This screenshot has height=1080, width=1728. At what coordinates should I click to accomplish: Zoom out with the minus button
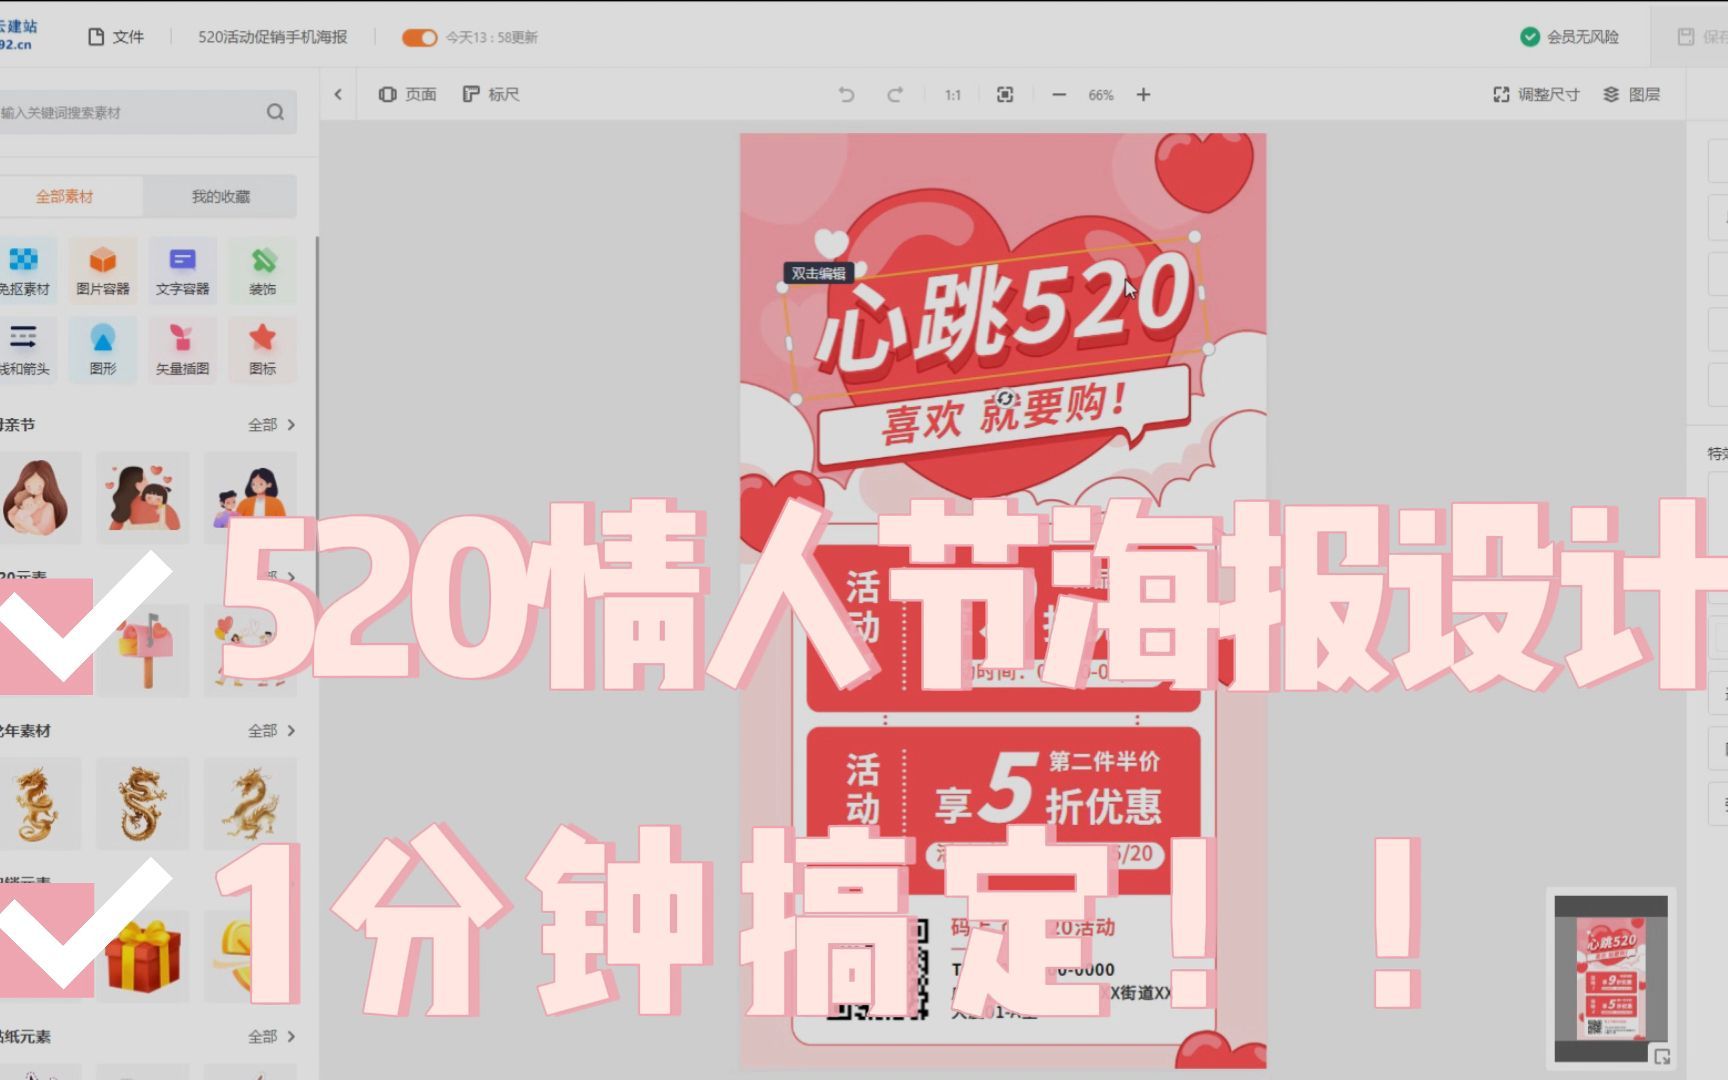(x=1059, y=94)
